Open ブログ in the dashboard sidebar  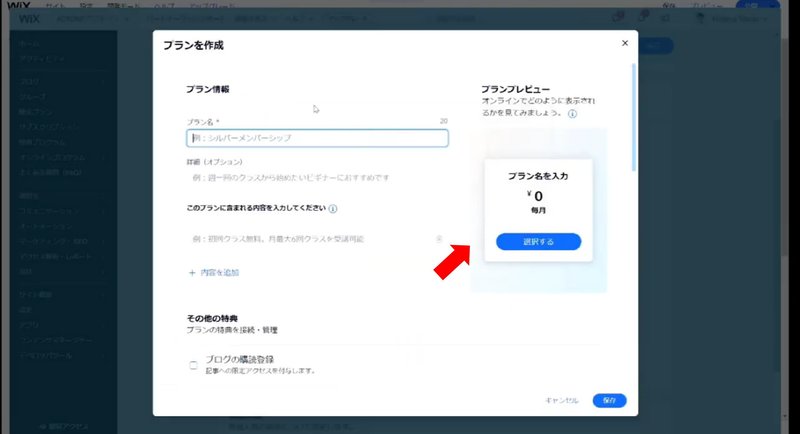(29, 82)
